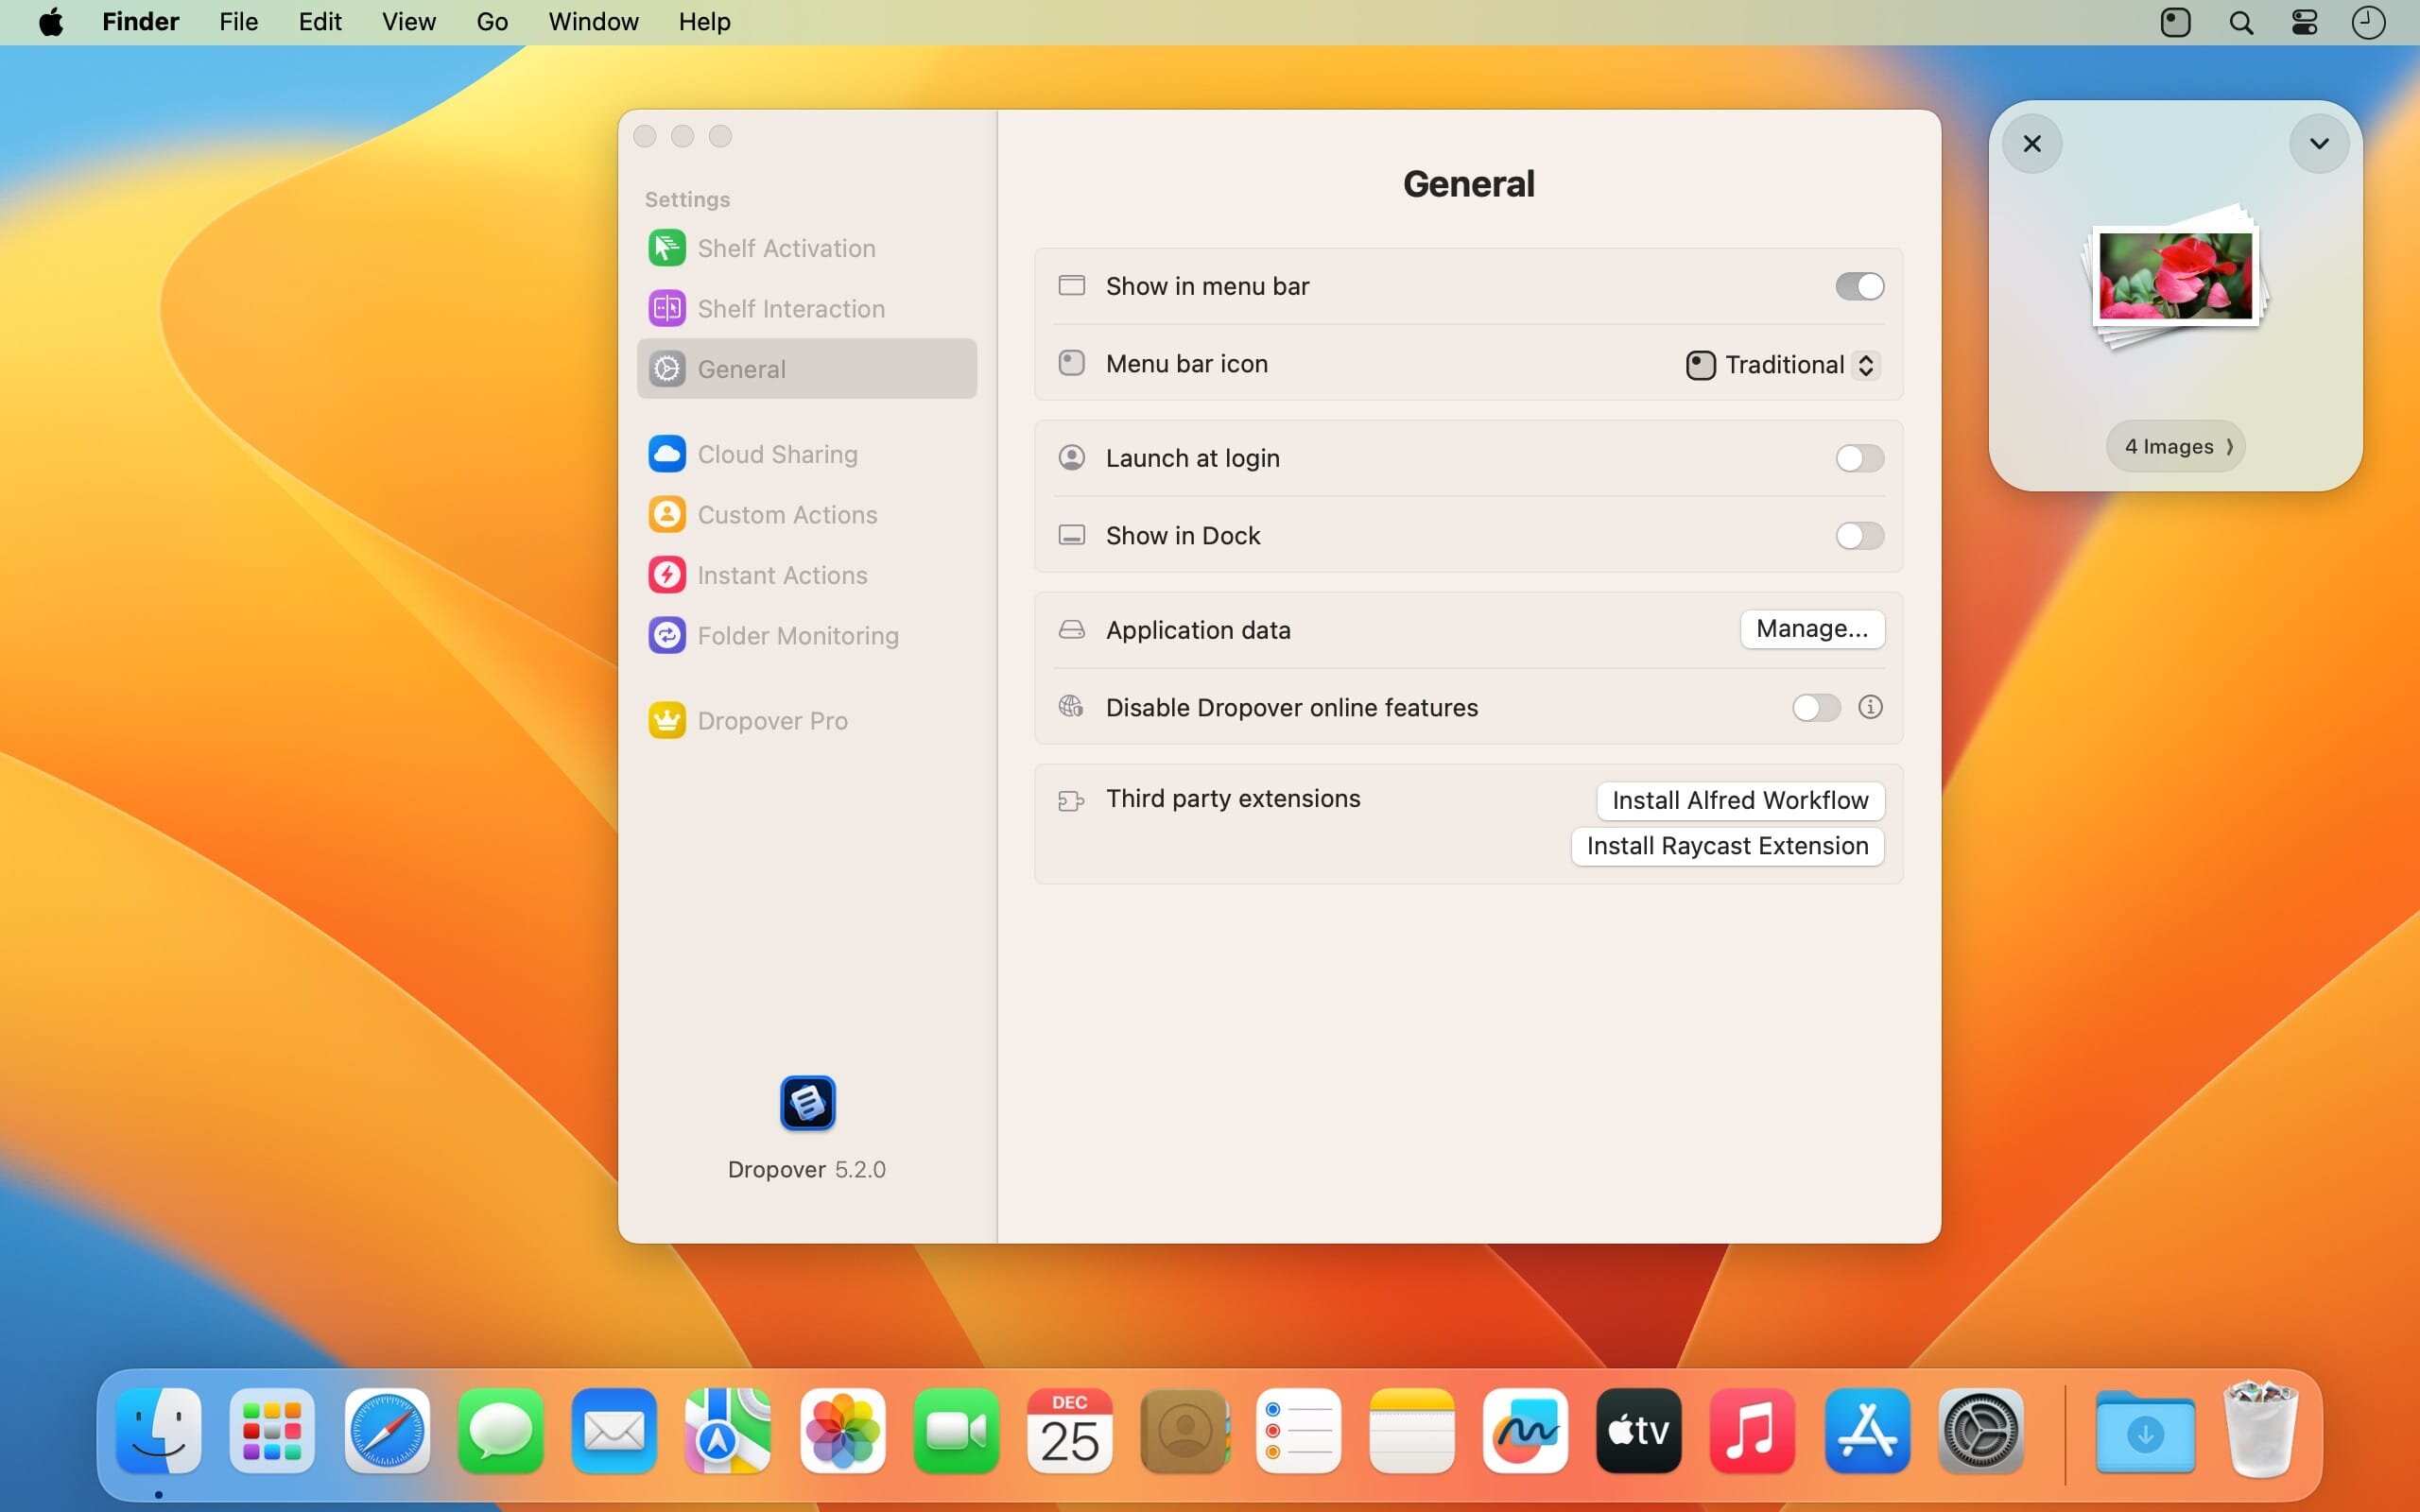Open the Window menu
The height and width of the screenshot is (1512, 2420).
coord(593,22)
